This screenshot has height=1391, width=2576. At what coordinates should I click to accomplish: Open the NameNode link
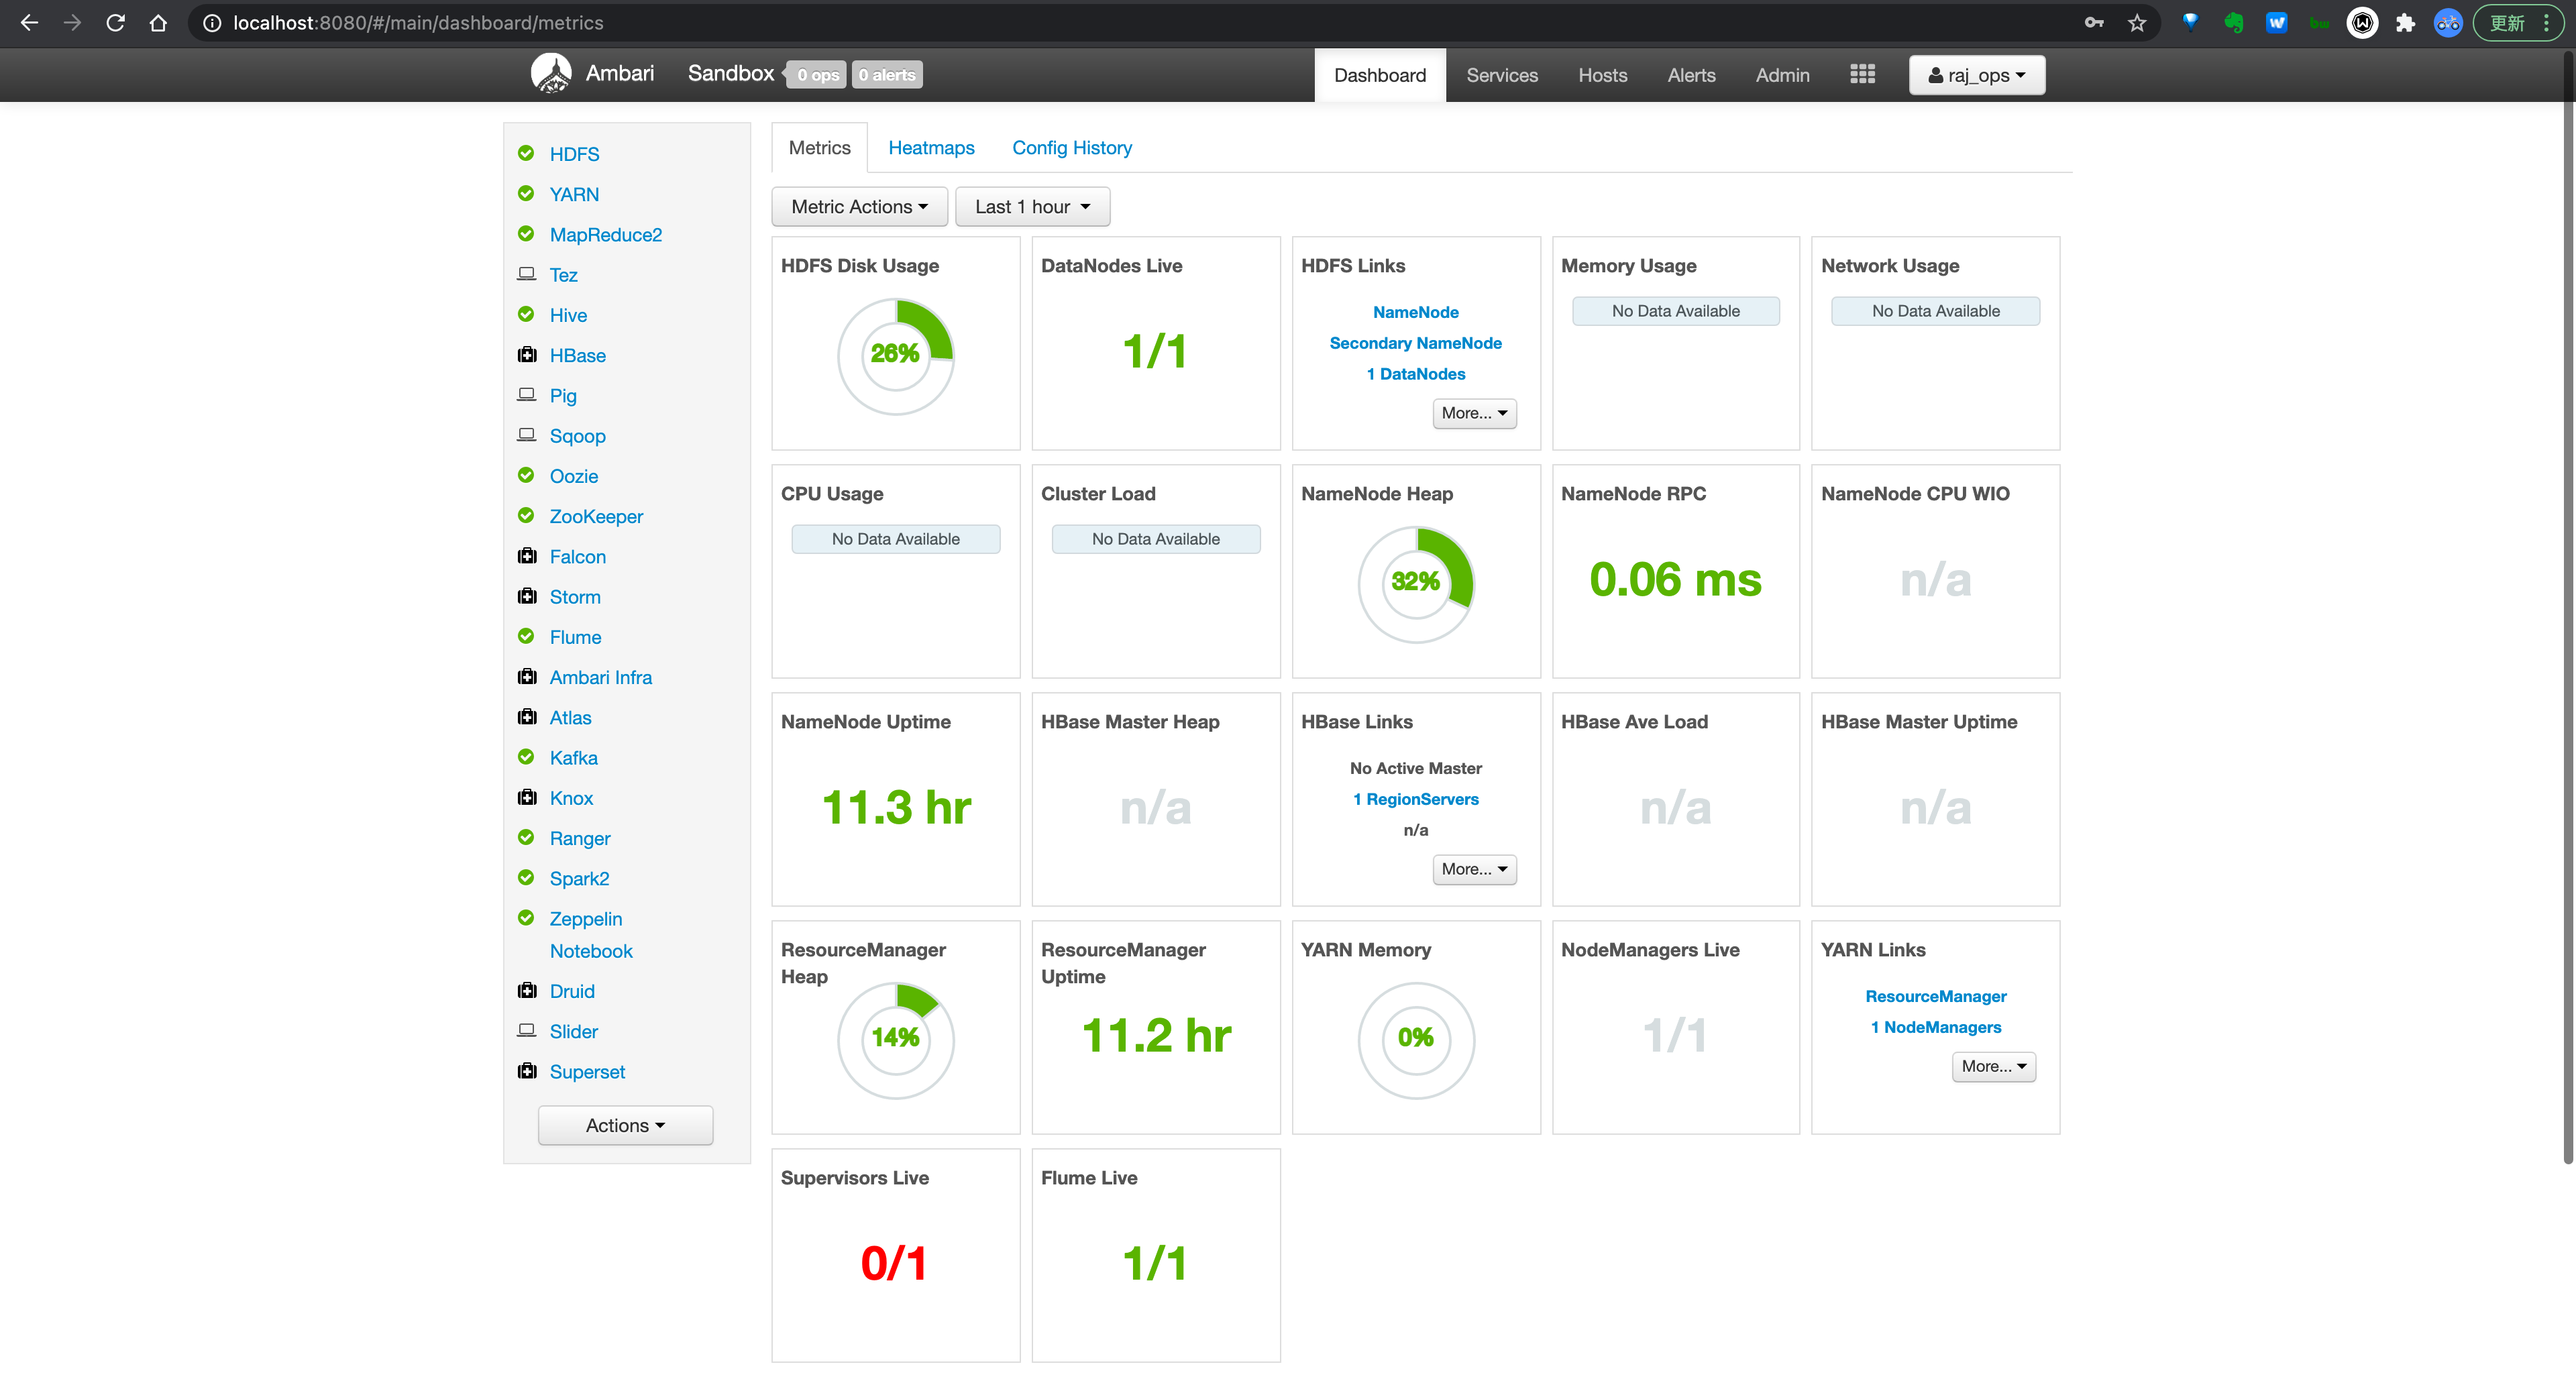(1415, 312)
